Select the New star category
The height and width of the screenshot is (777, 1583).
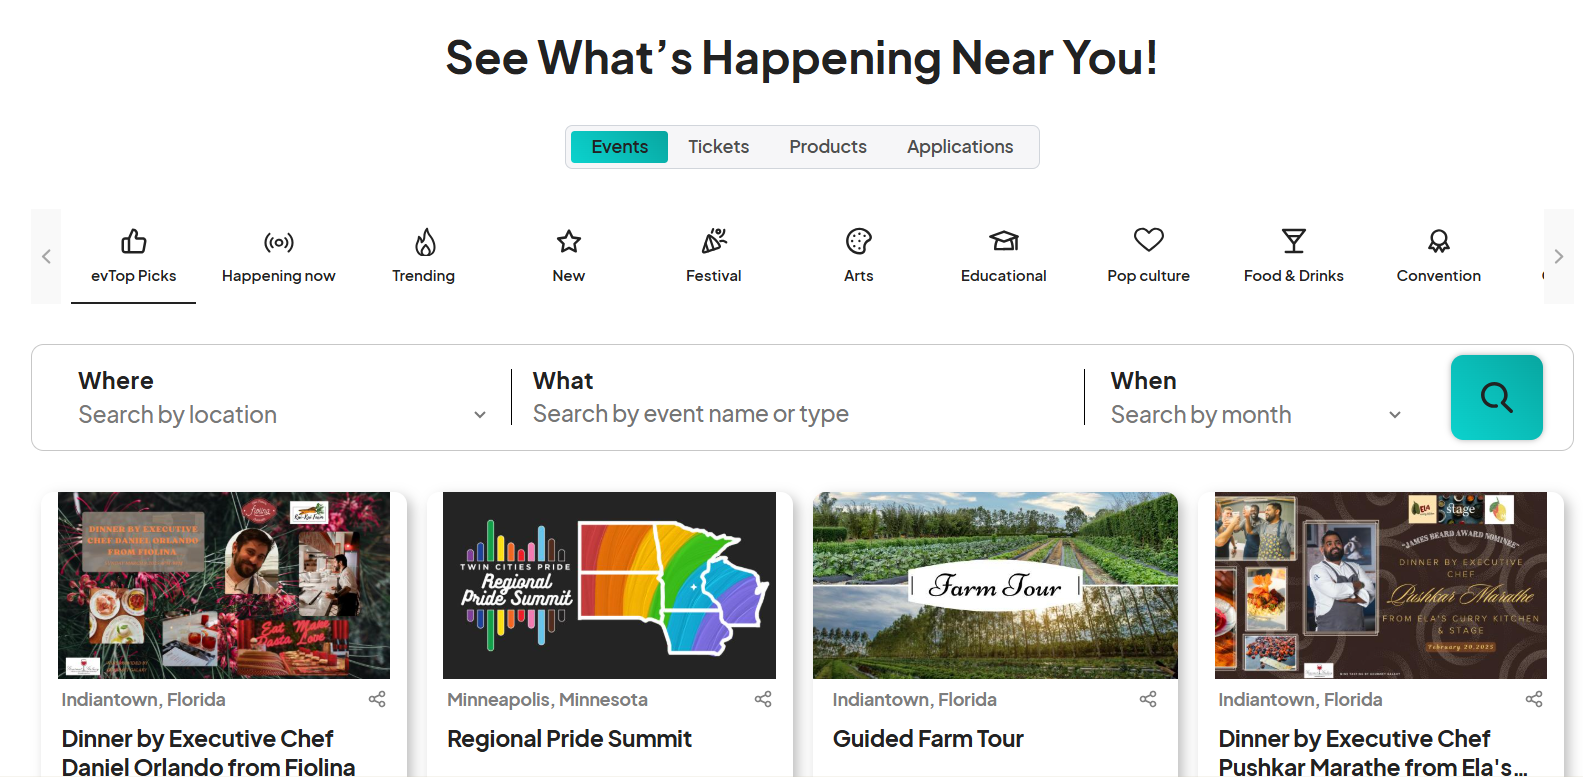coord(568,256)
